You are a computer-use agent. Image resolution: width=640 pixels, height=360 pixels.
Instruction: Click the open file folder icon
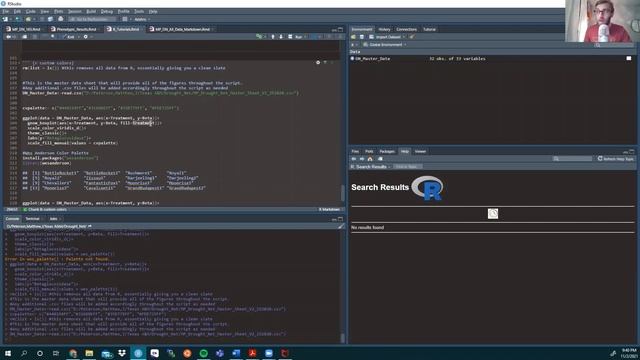28,19
